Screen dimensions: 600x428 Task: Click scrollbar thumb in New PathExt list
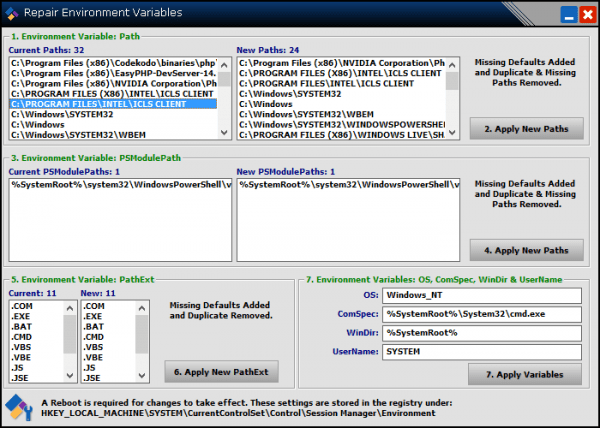coord(142,334)
